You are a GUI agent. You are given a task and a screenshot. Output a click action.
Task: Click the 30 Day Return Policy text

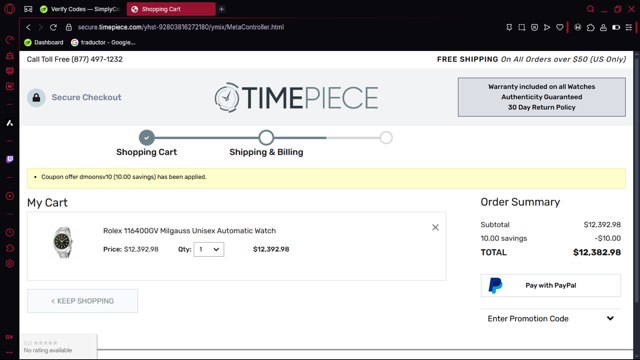tap(542, 107)
